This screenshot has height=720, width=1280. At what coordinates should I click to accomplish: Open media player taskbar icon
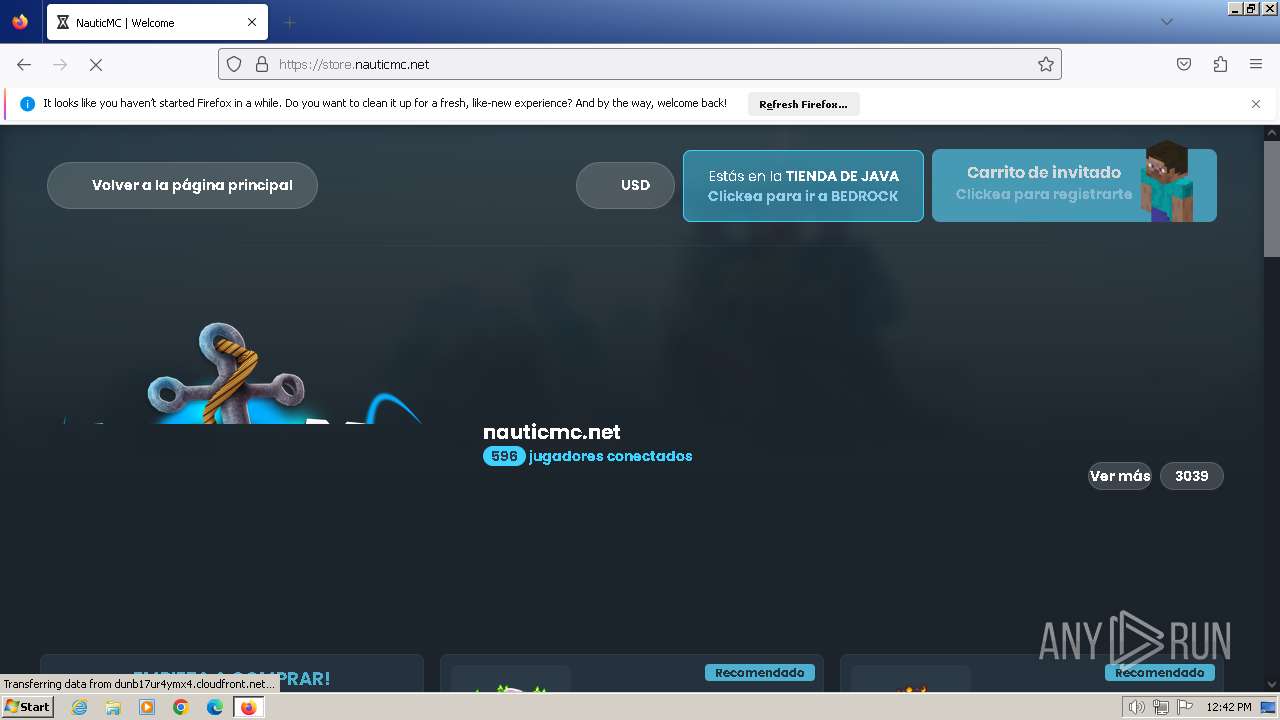point(147,707)
